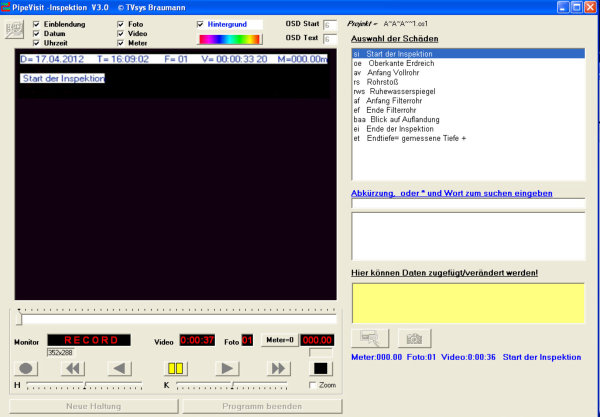The height and width of the screenshot is (417, 600).
Task: Uncheck the Hintergrund checkbox
Action: tap(200, 23)
